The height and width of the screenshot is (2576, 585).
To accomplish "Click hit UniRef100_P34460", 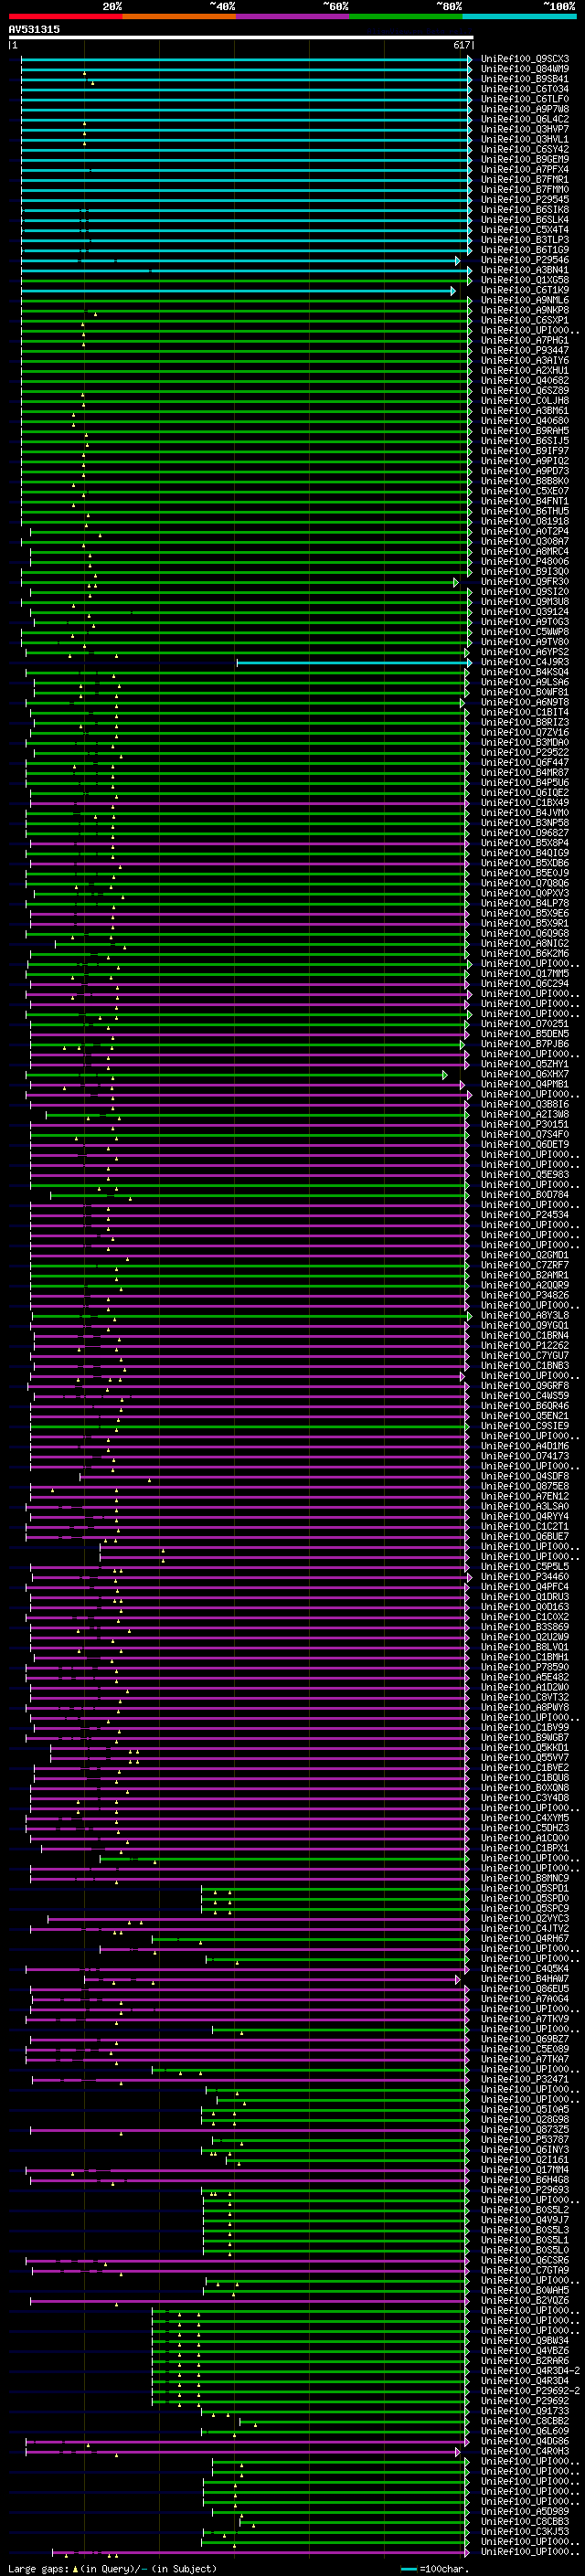I will tap(525, 1577).
